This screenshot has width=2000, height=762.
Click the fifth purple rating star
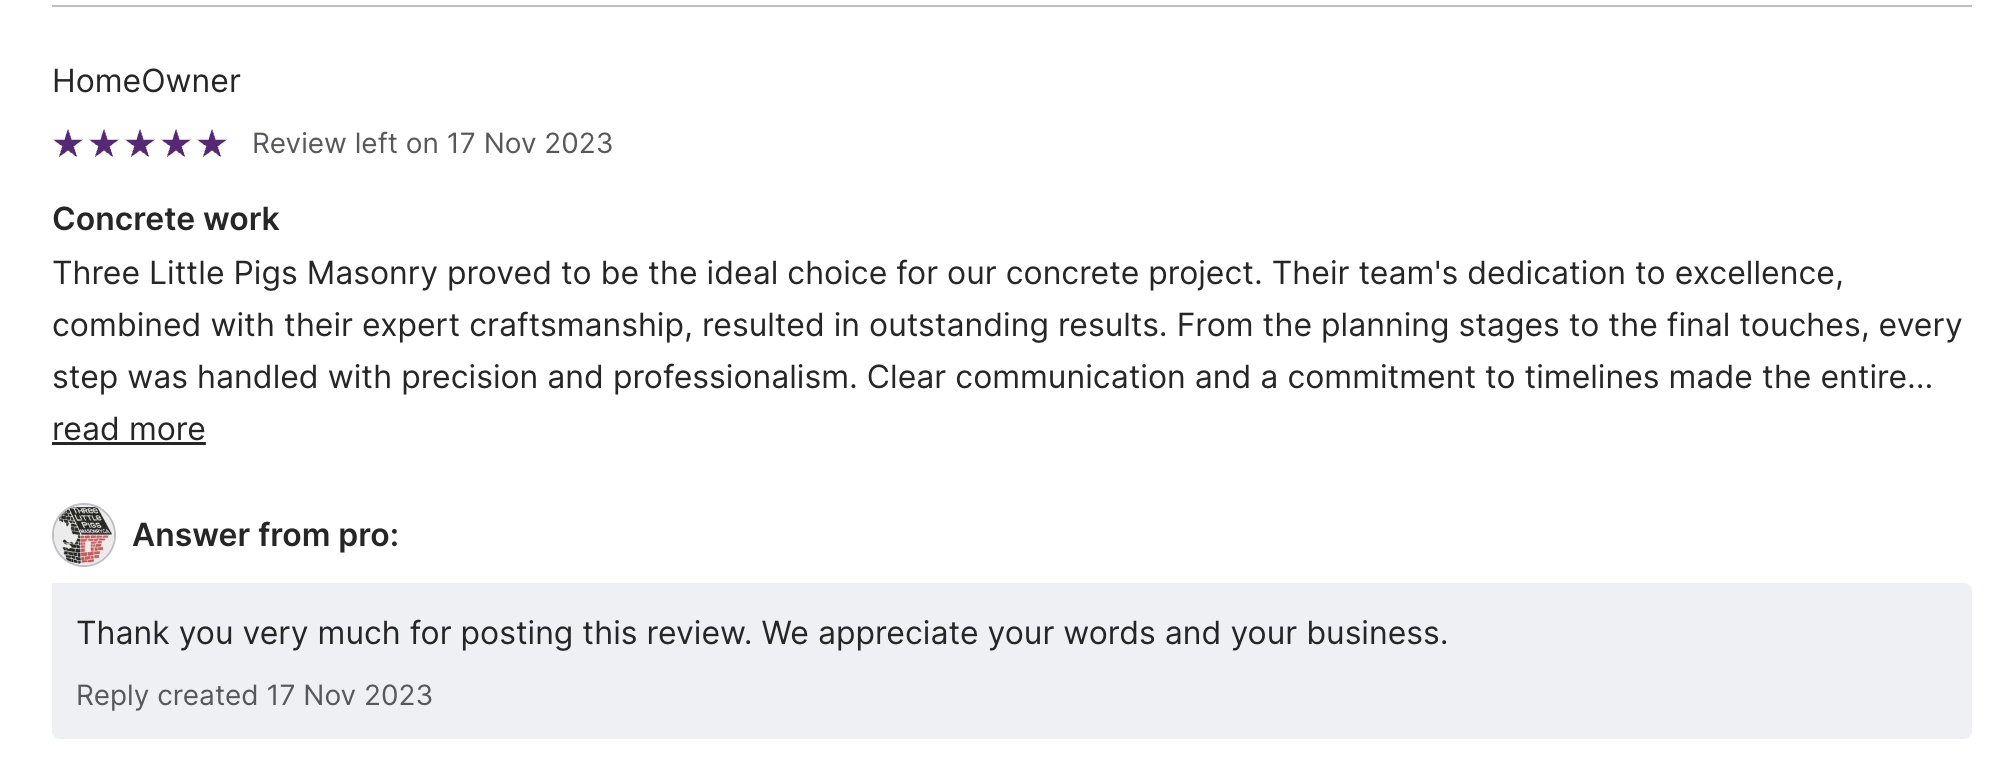[212, 144]
